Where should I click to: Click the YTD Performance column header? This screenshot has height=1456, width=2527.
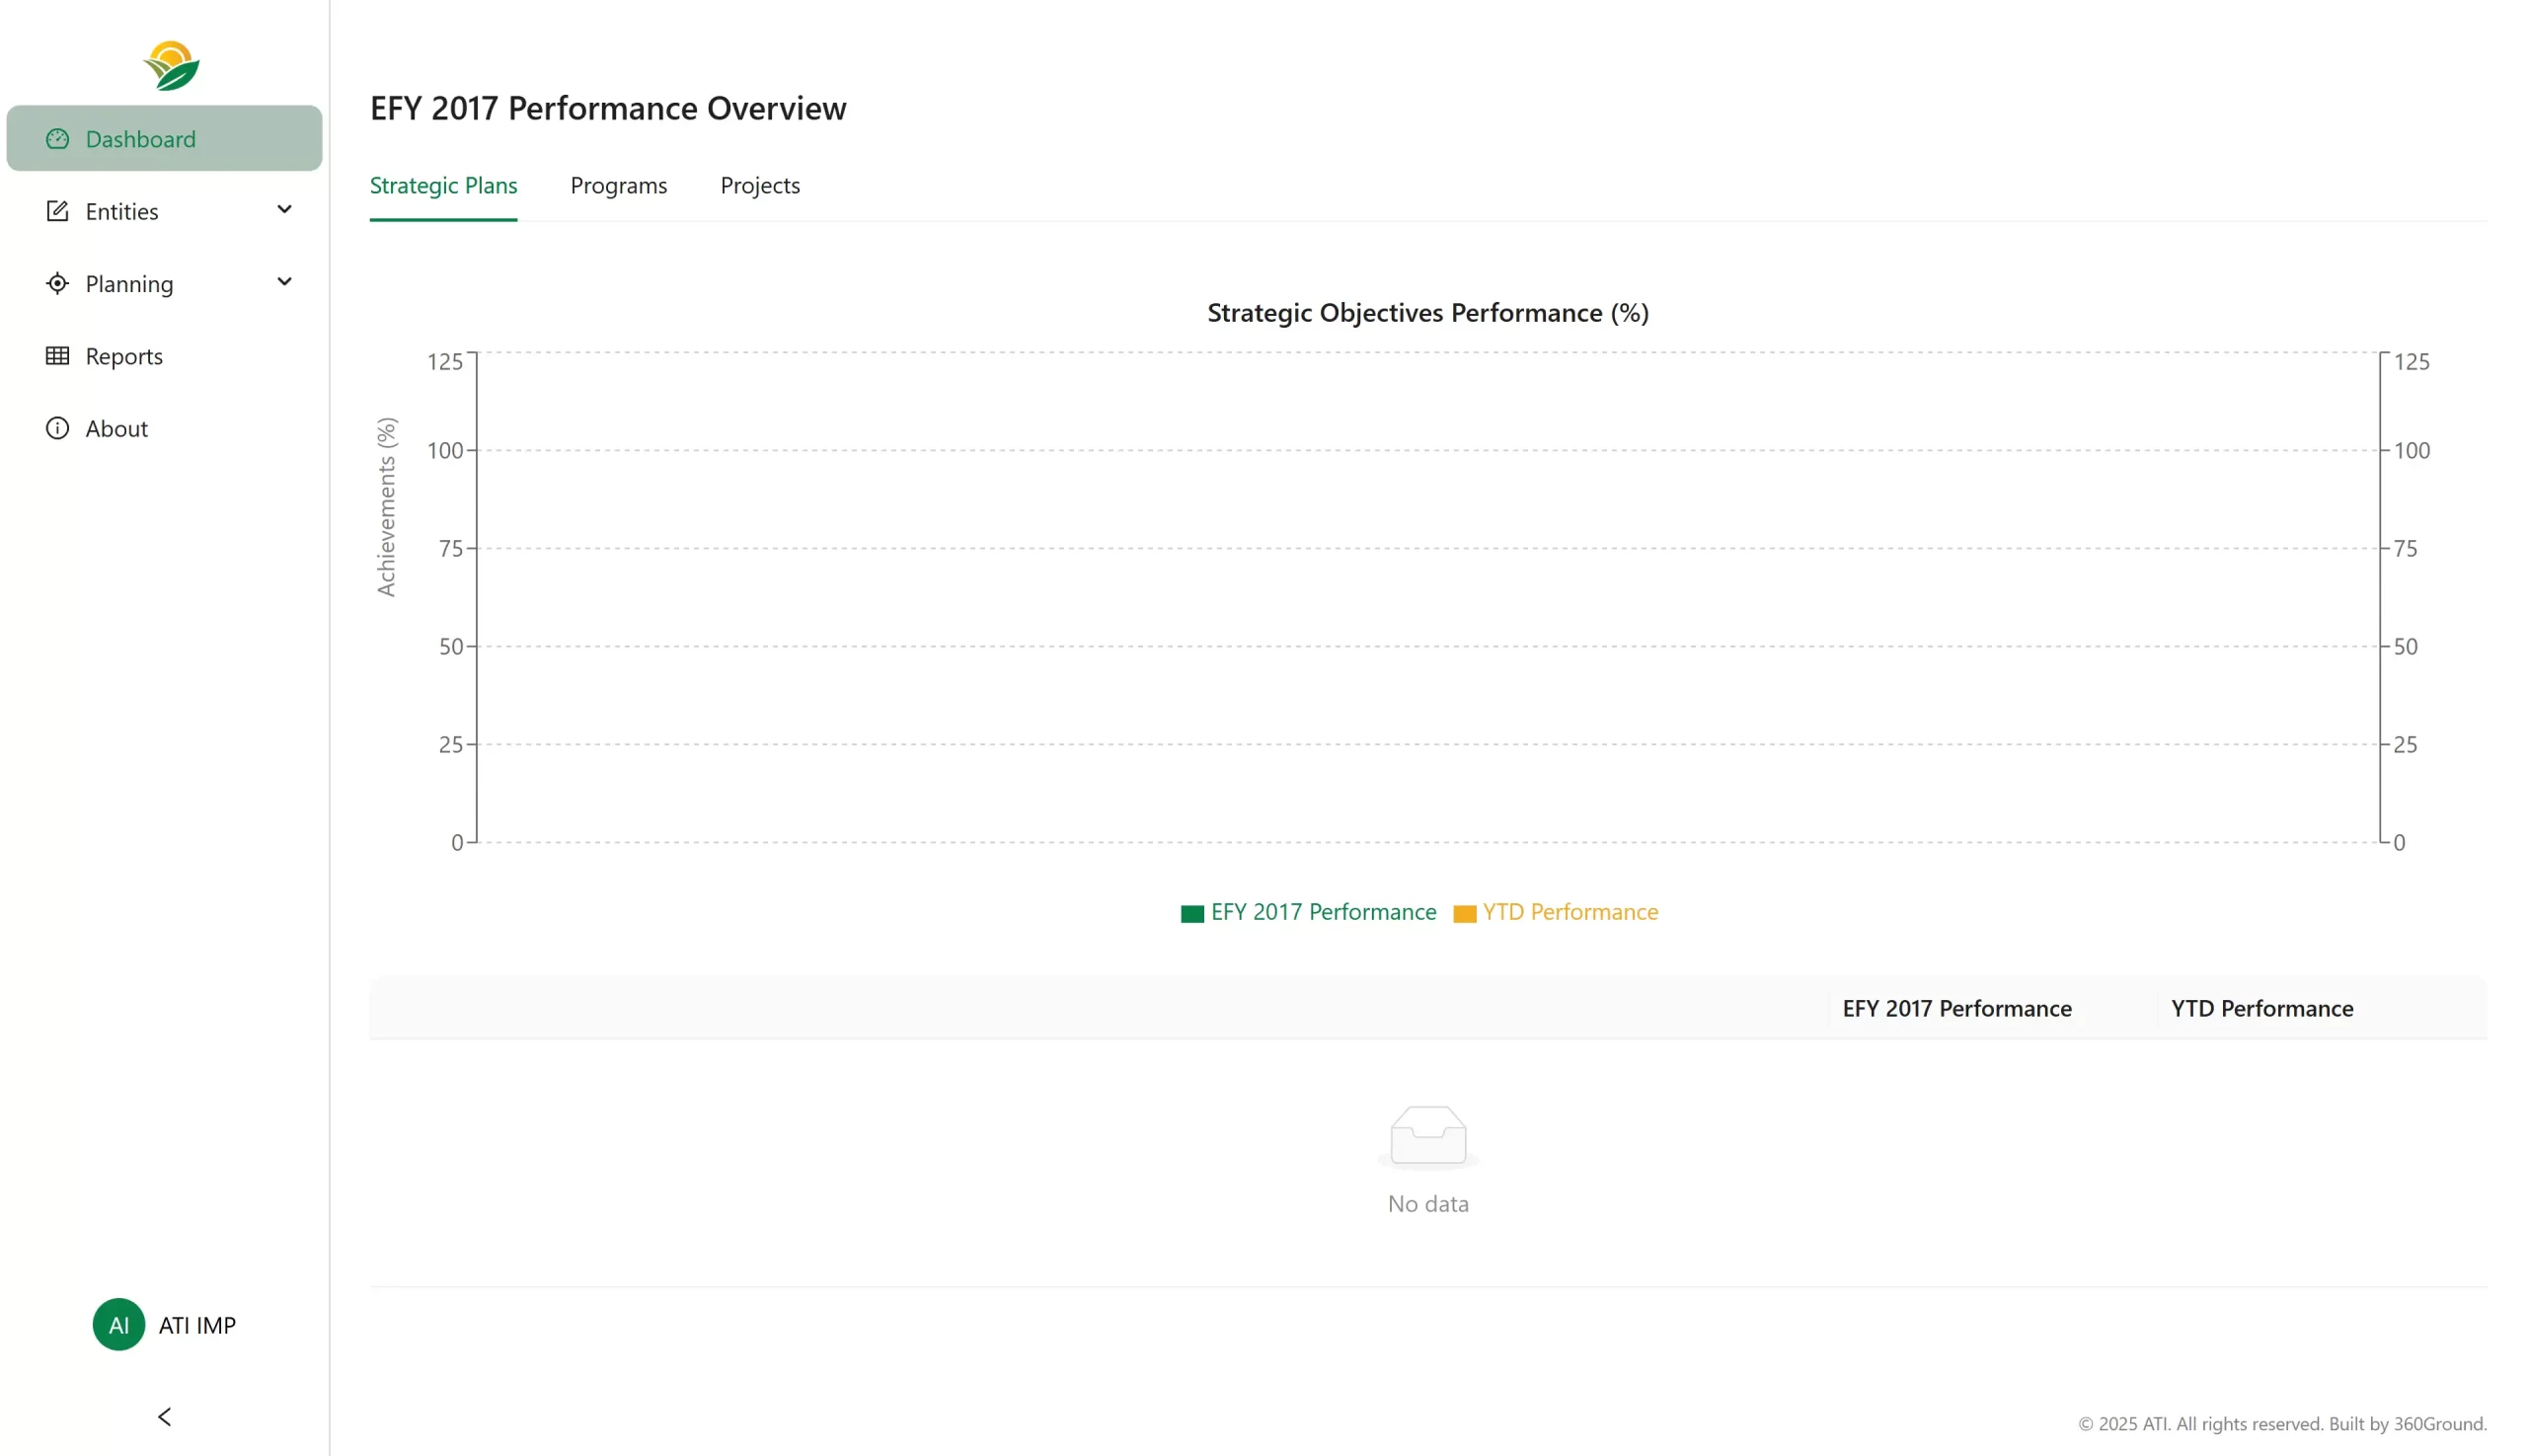(x=2261, y=1008)
